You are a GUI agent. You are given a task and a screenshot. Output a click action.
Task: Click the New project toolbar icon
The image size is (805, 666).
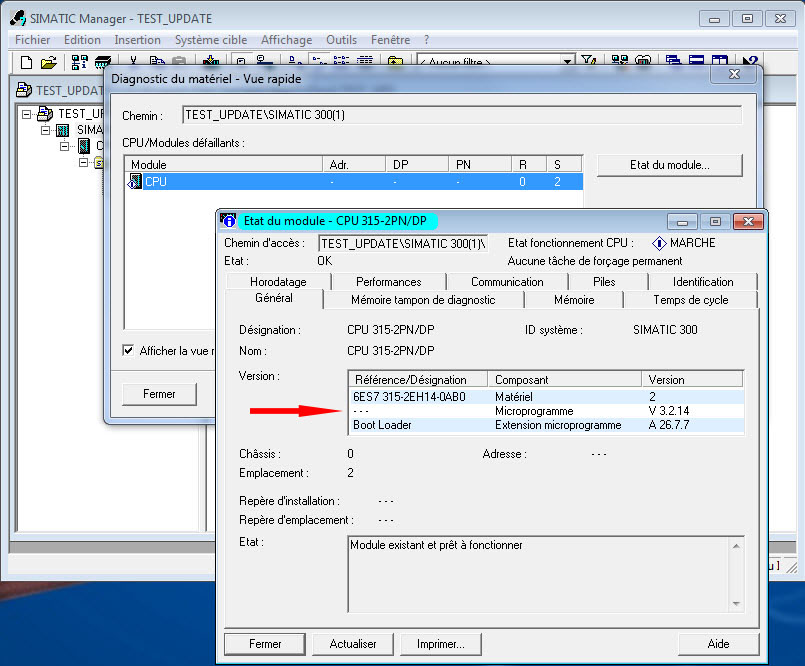click(x=26, y=63)
